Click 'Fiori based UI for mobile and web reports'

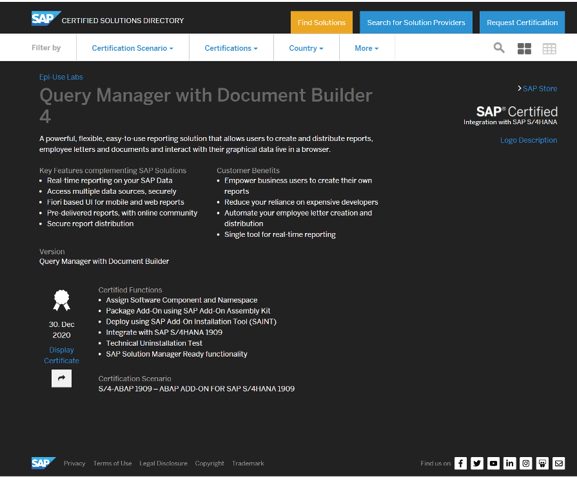coord(116,202)
